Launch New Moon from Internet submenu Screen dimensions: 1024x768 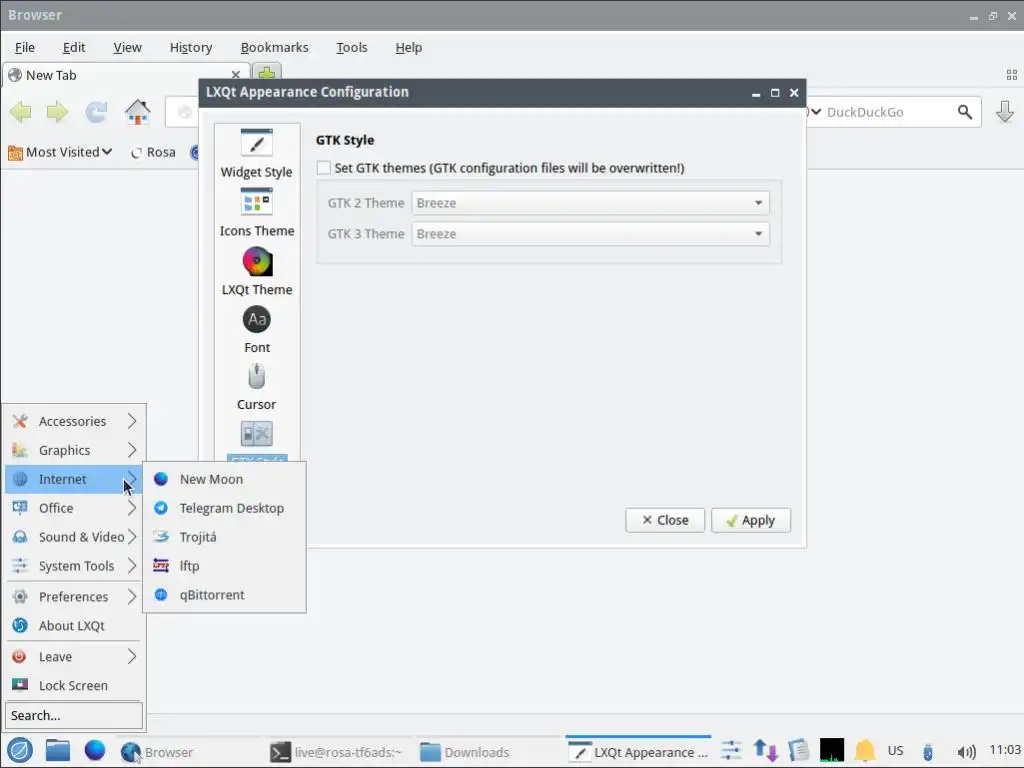[224, 479]
